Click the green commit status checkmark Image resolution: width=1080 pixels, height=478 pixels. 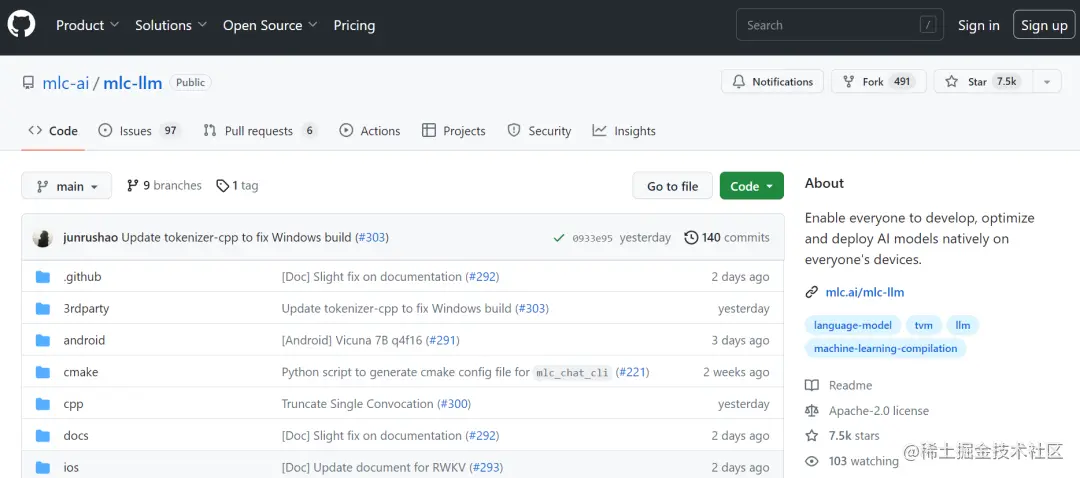click(558, 238)
